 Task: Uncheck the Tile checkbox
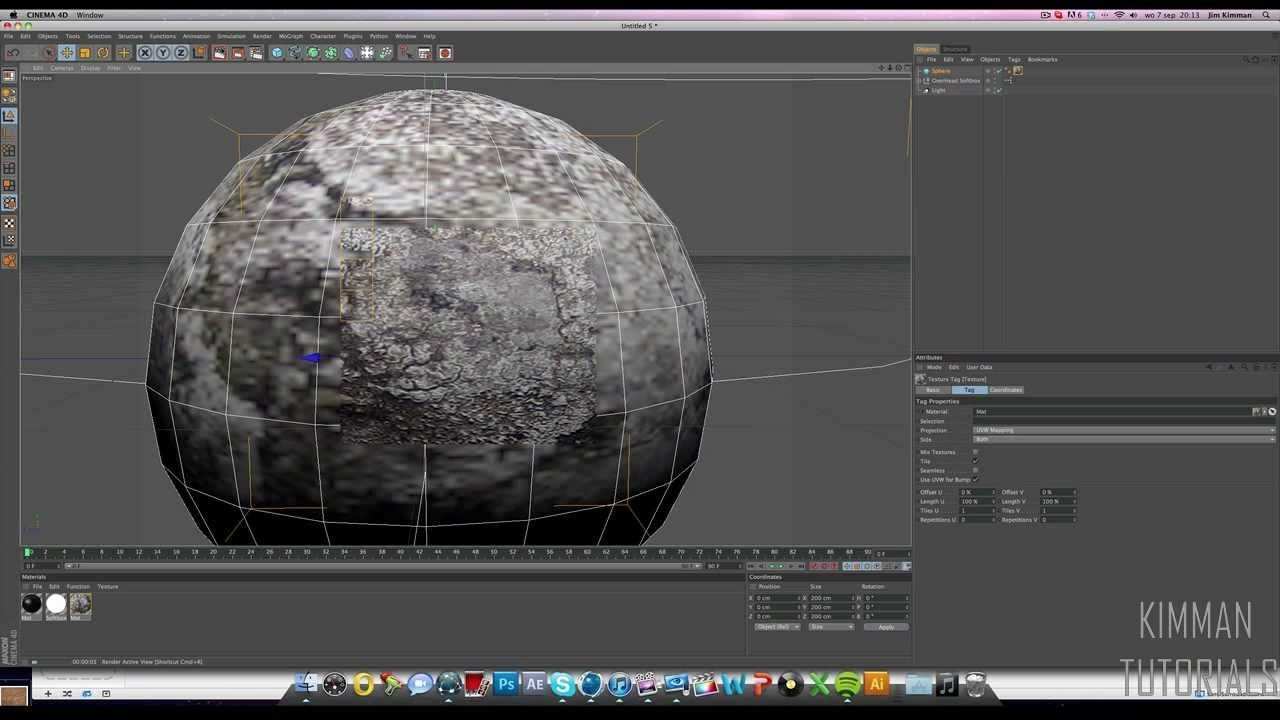point(975,461)
